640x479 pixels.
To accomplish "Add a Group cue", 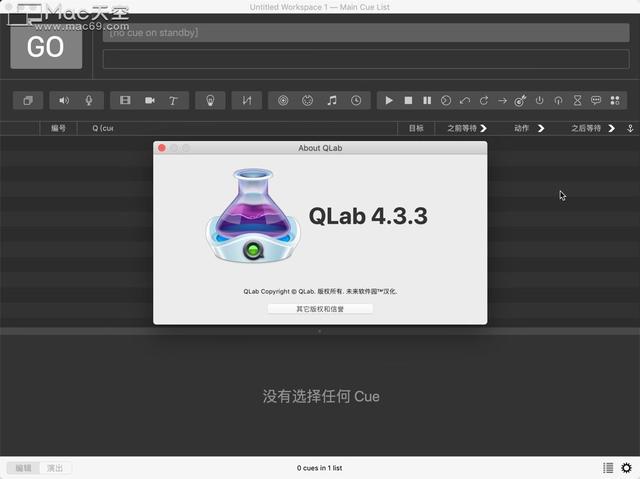I will point(28,100).
